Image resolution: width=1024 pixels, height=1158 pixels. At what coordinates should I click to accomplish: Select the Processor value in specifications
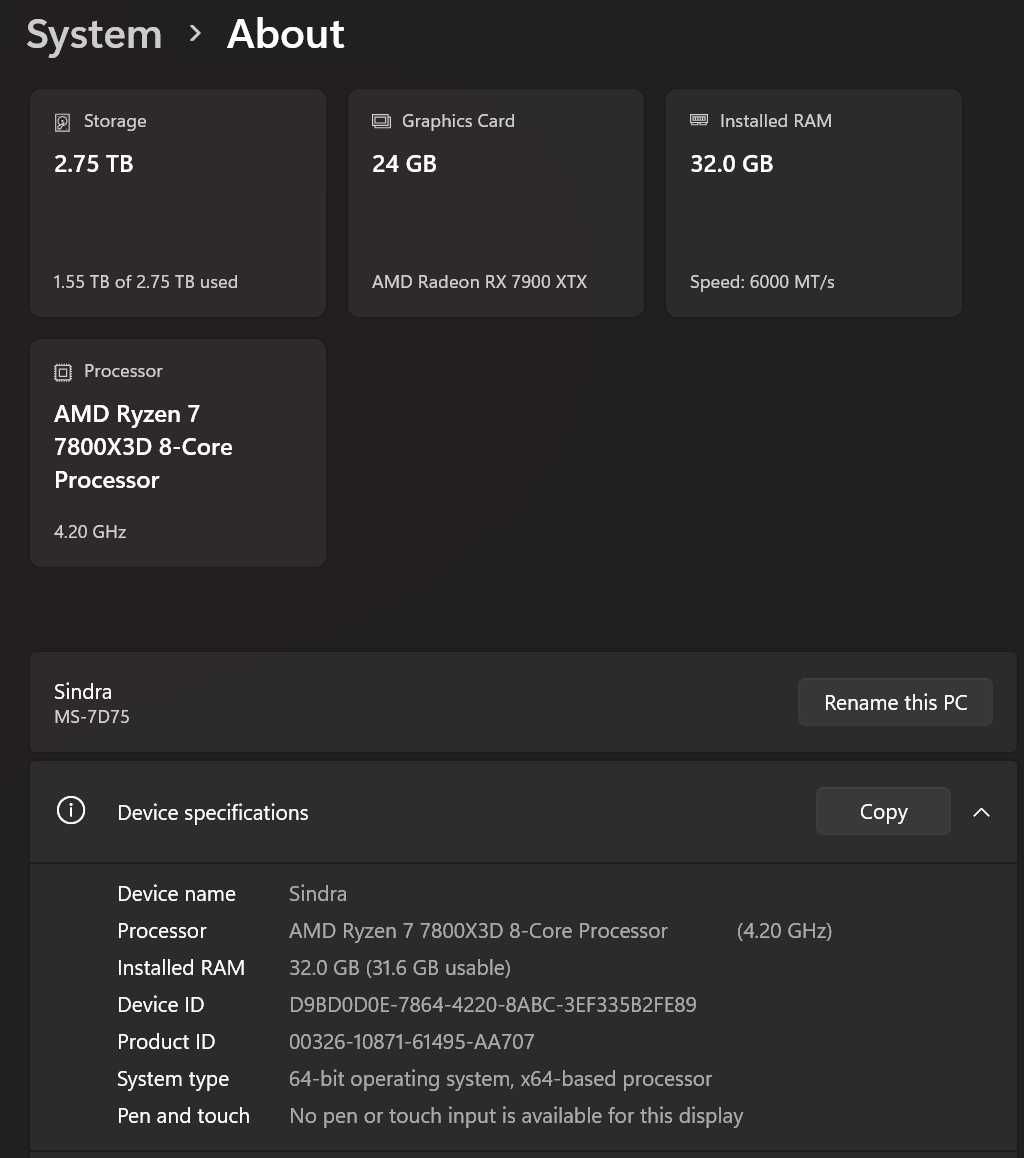478,931
